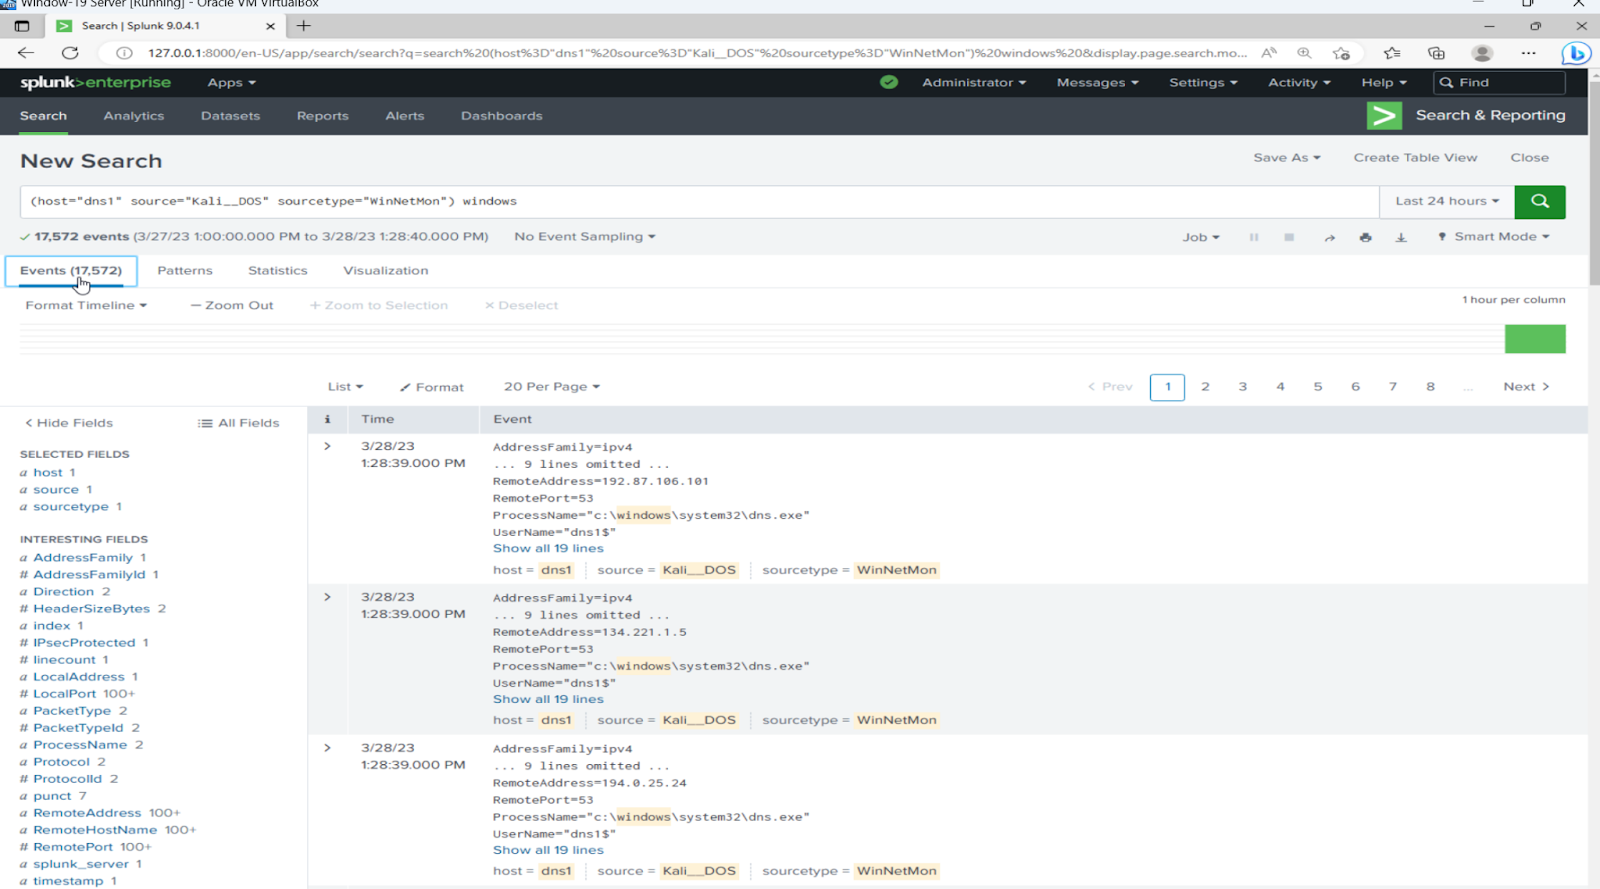Click the Format button above events
Screen dimensions: 1600x889
[x=432, y=387]
